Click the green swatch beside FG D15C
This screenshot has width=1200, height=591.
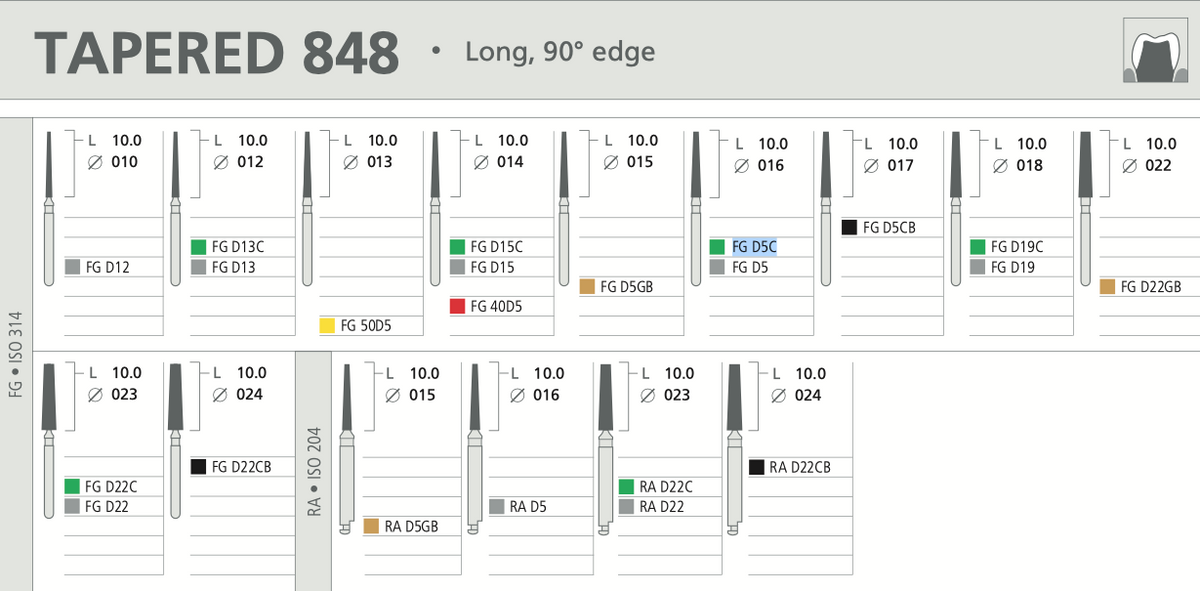click(457, 246)
